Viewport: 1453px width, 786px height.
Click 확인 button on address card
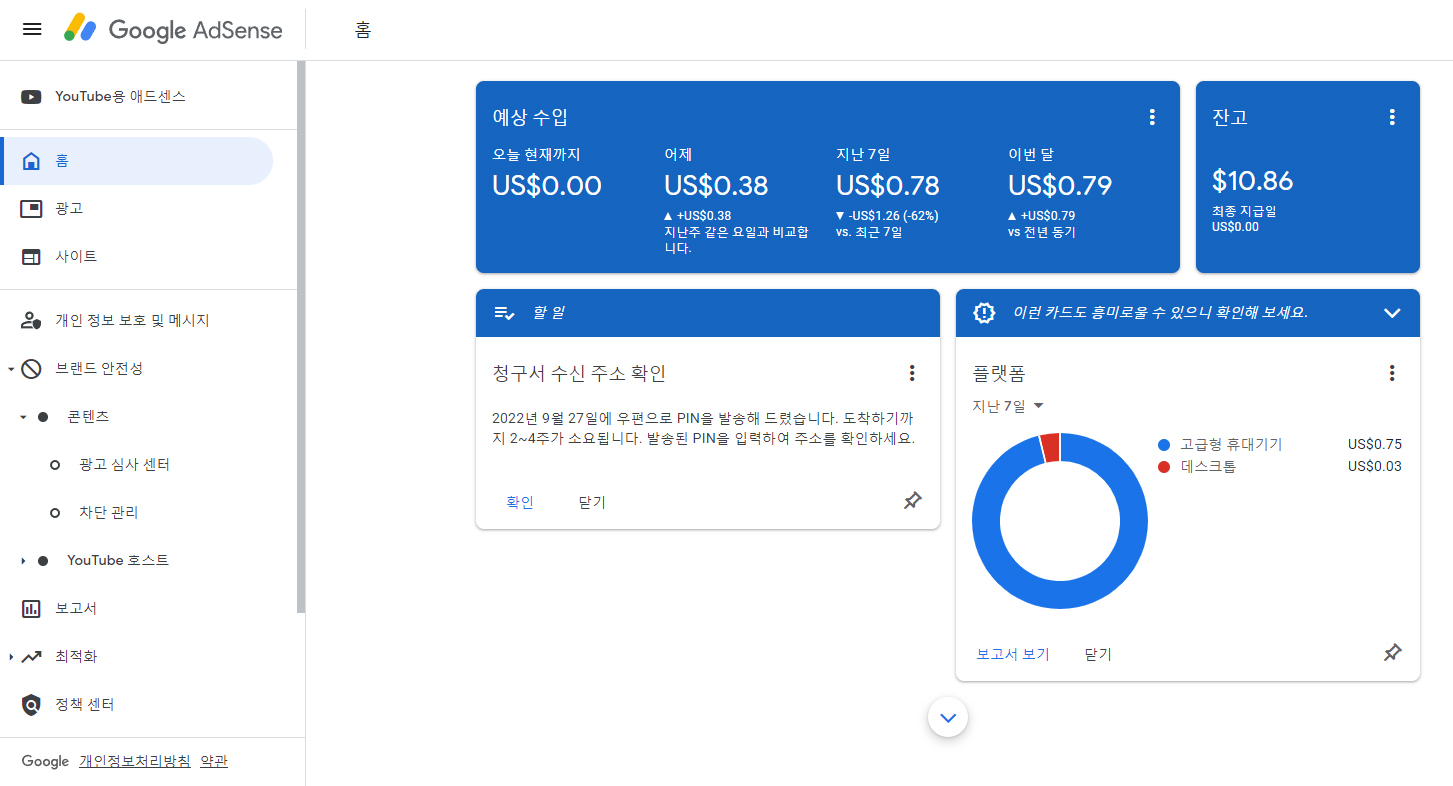(520, 502)
